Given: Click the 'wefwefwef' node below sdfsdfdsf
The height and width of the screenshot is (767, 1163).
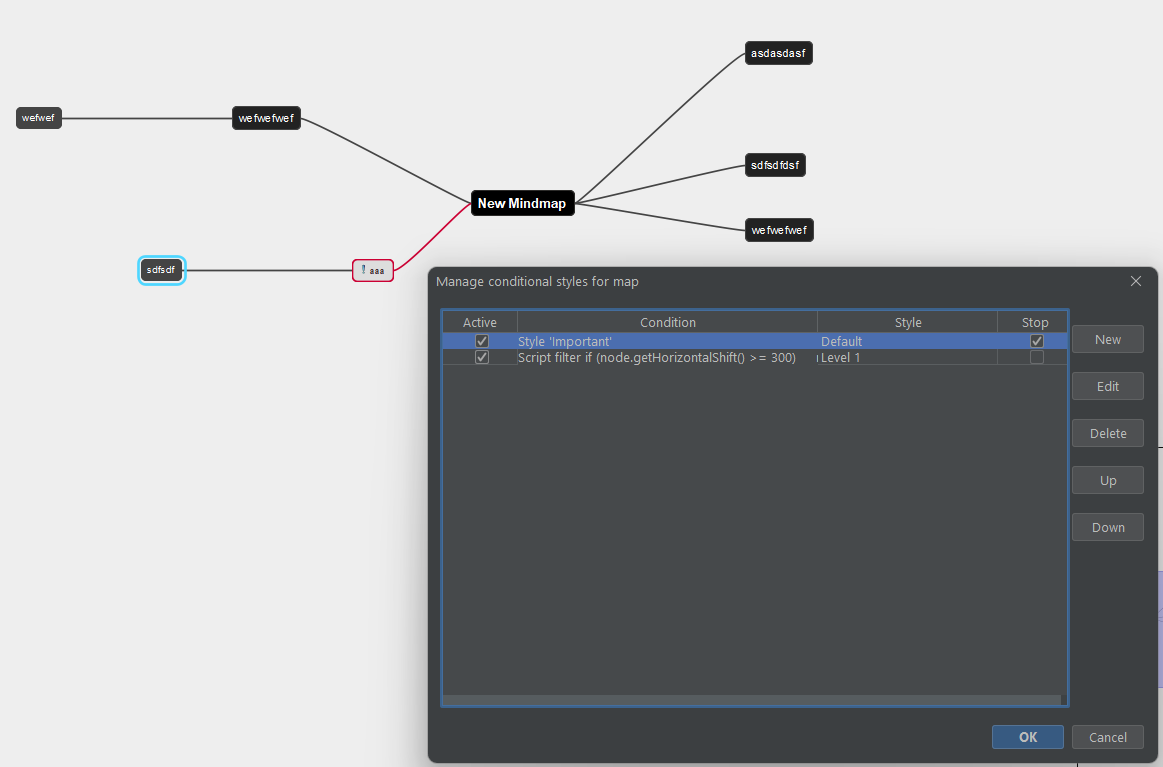Looking at the screenshot, I should tap(778, 229).
